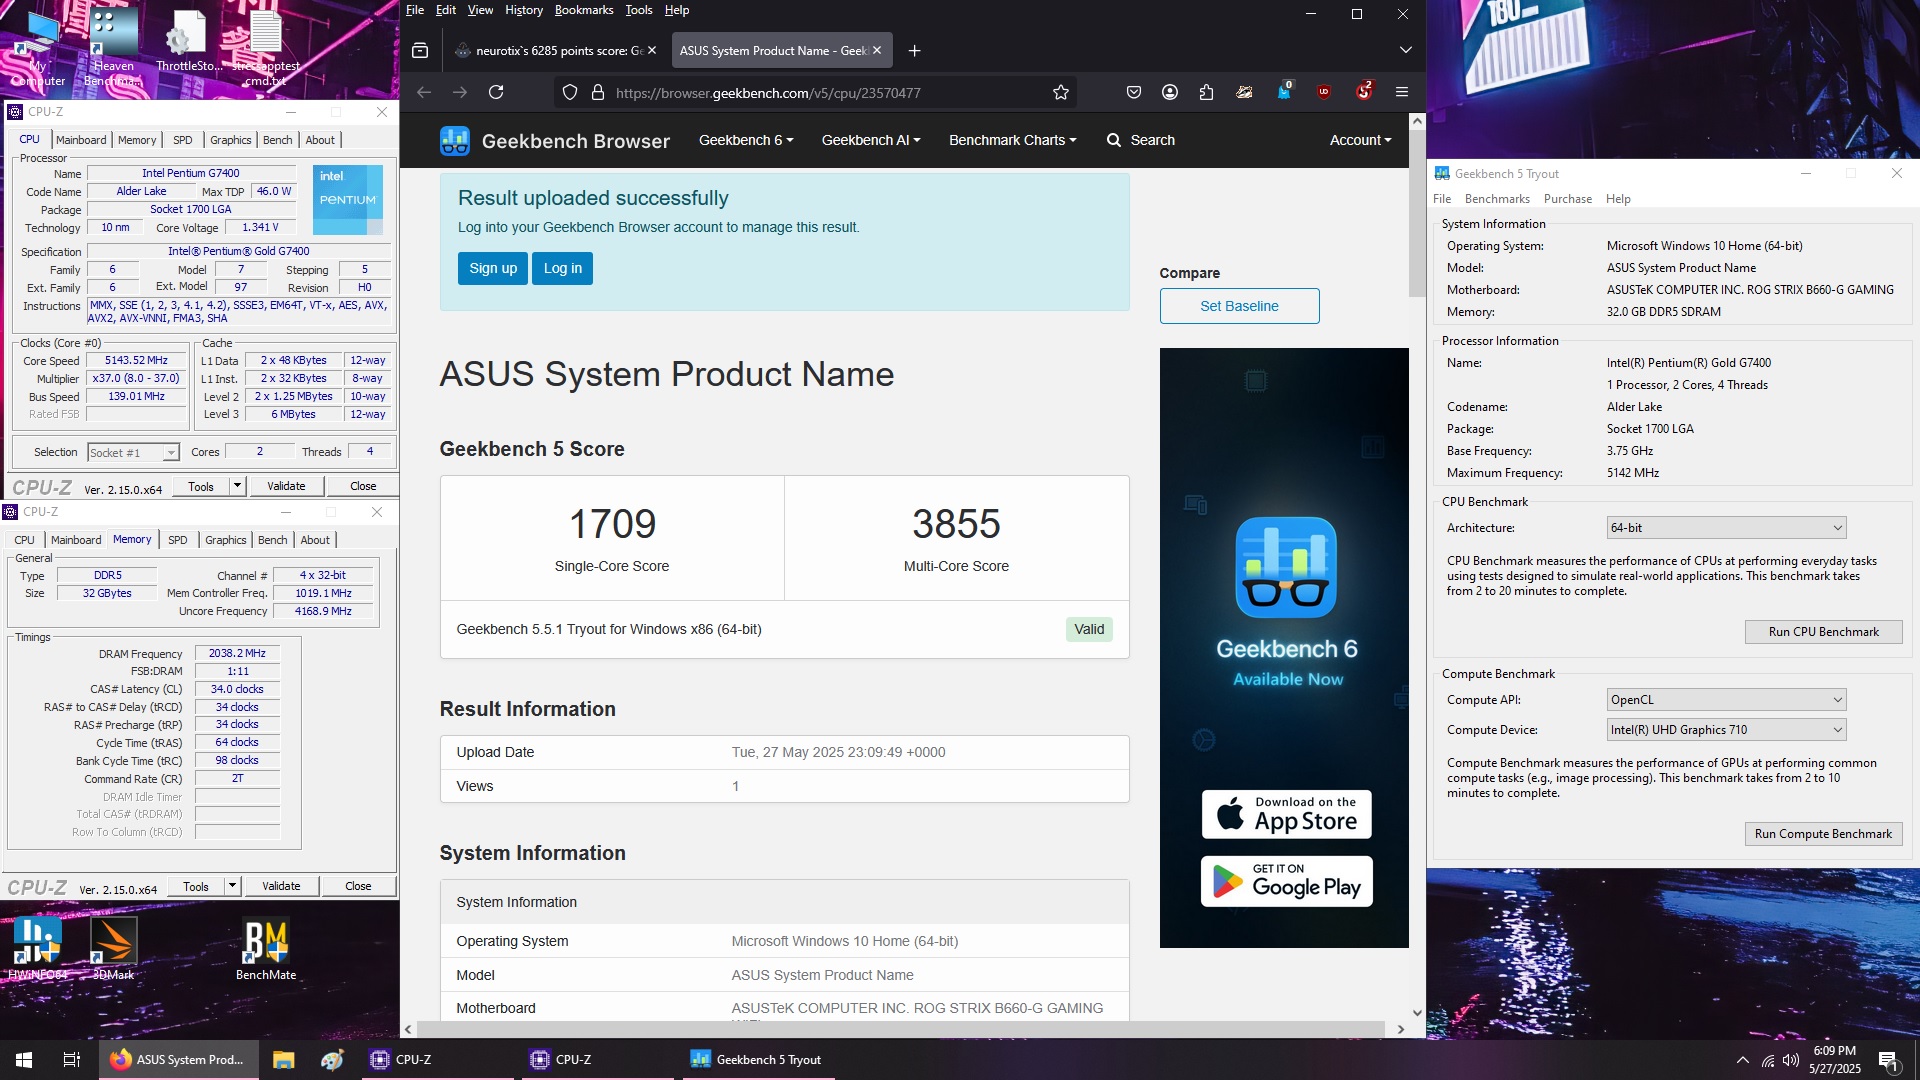Open Firefox History menu
1920x1080 pixels.
tap(524, 10)
